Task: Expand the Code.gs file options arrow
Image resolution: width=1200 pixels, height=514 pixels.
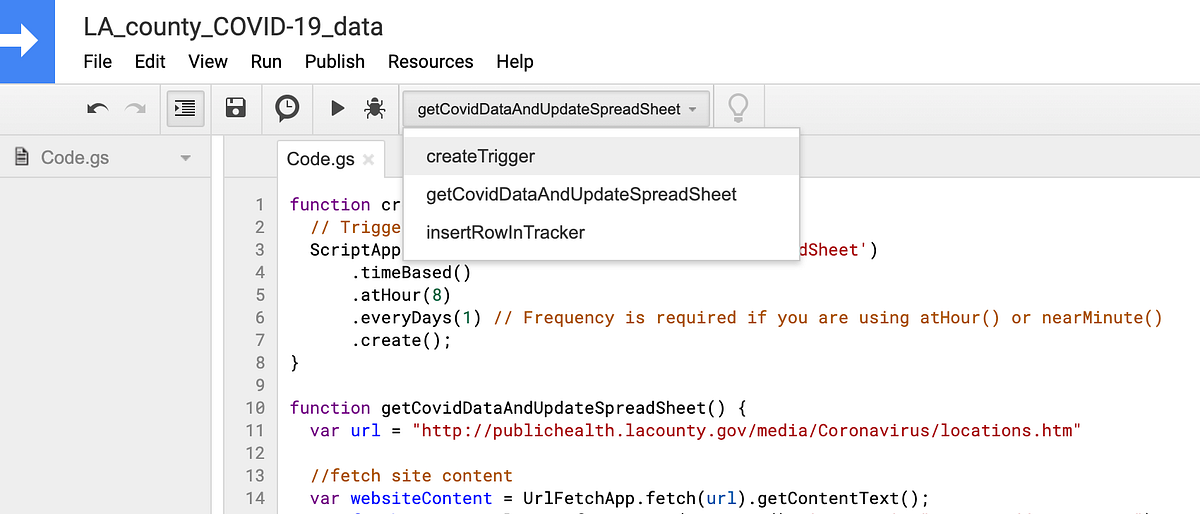Action: 185,158
